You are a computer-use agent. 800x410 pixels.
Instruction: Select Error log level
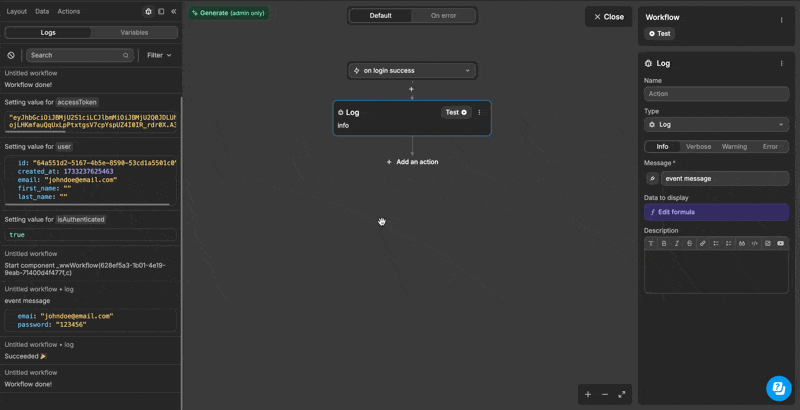pyautogui.click(x=770, y=146)
